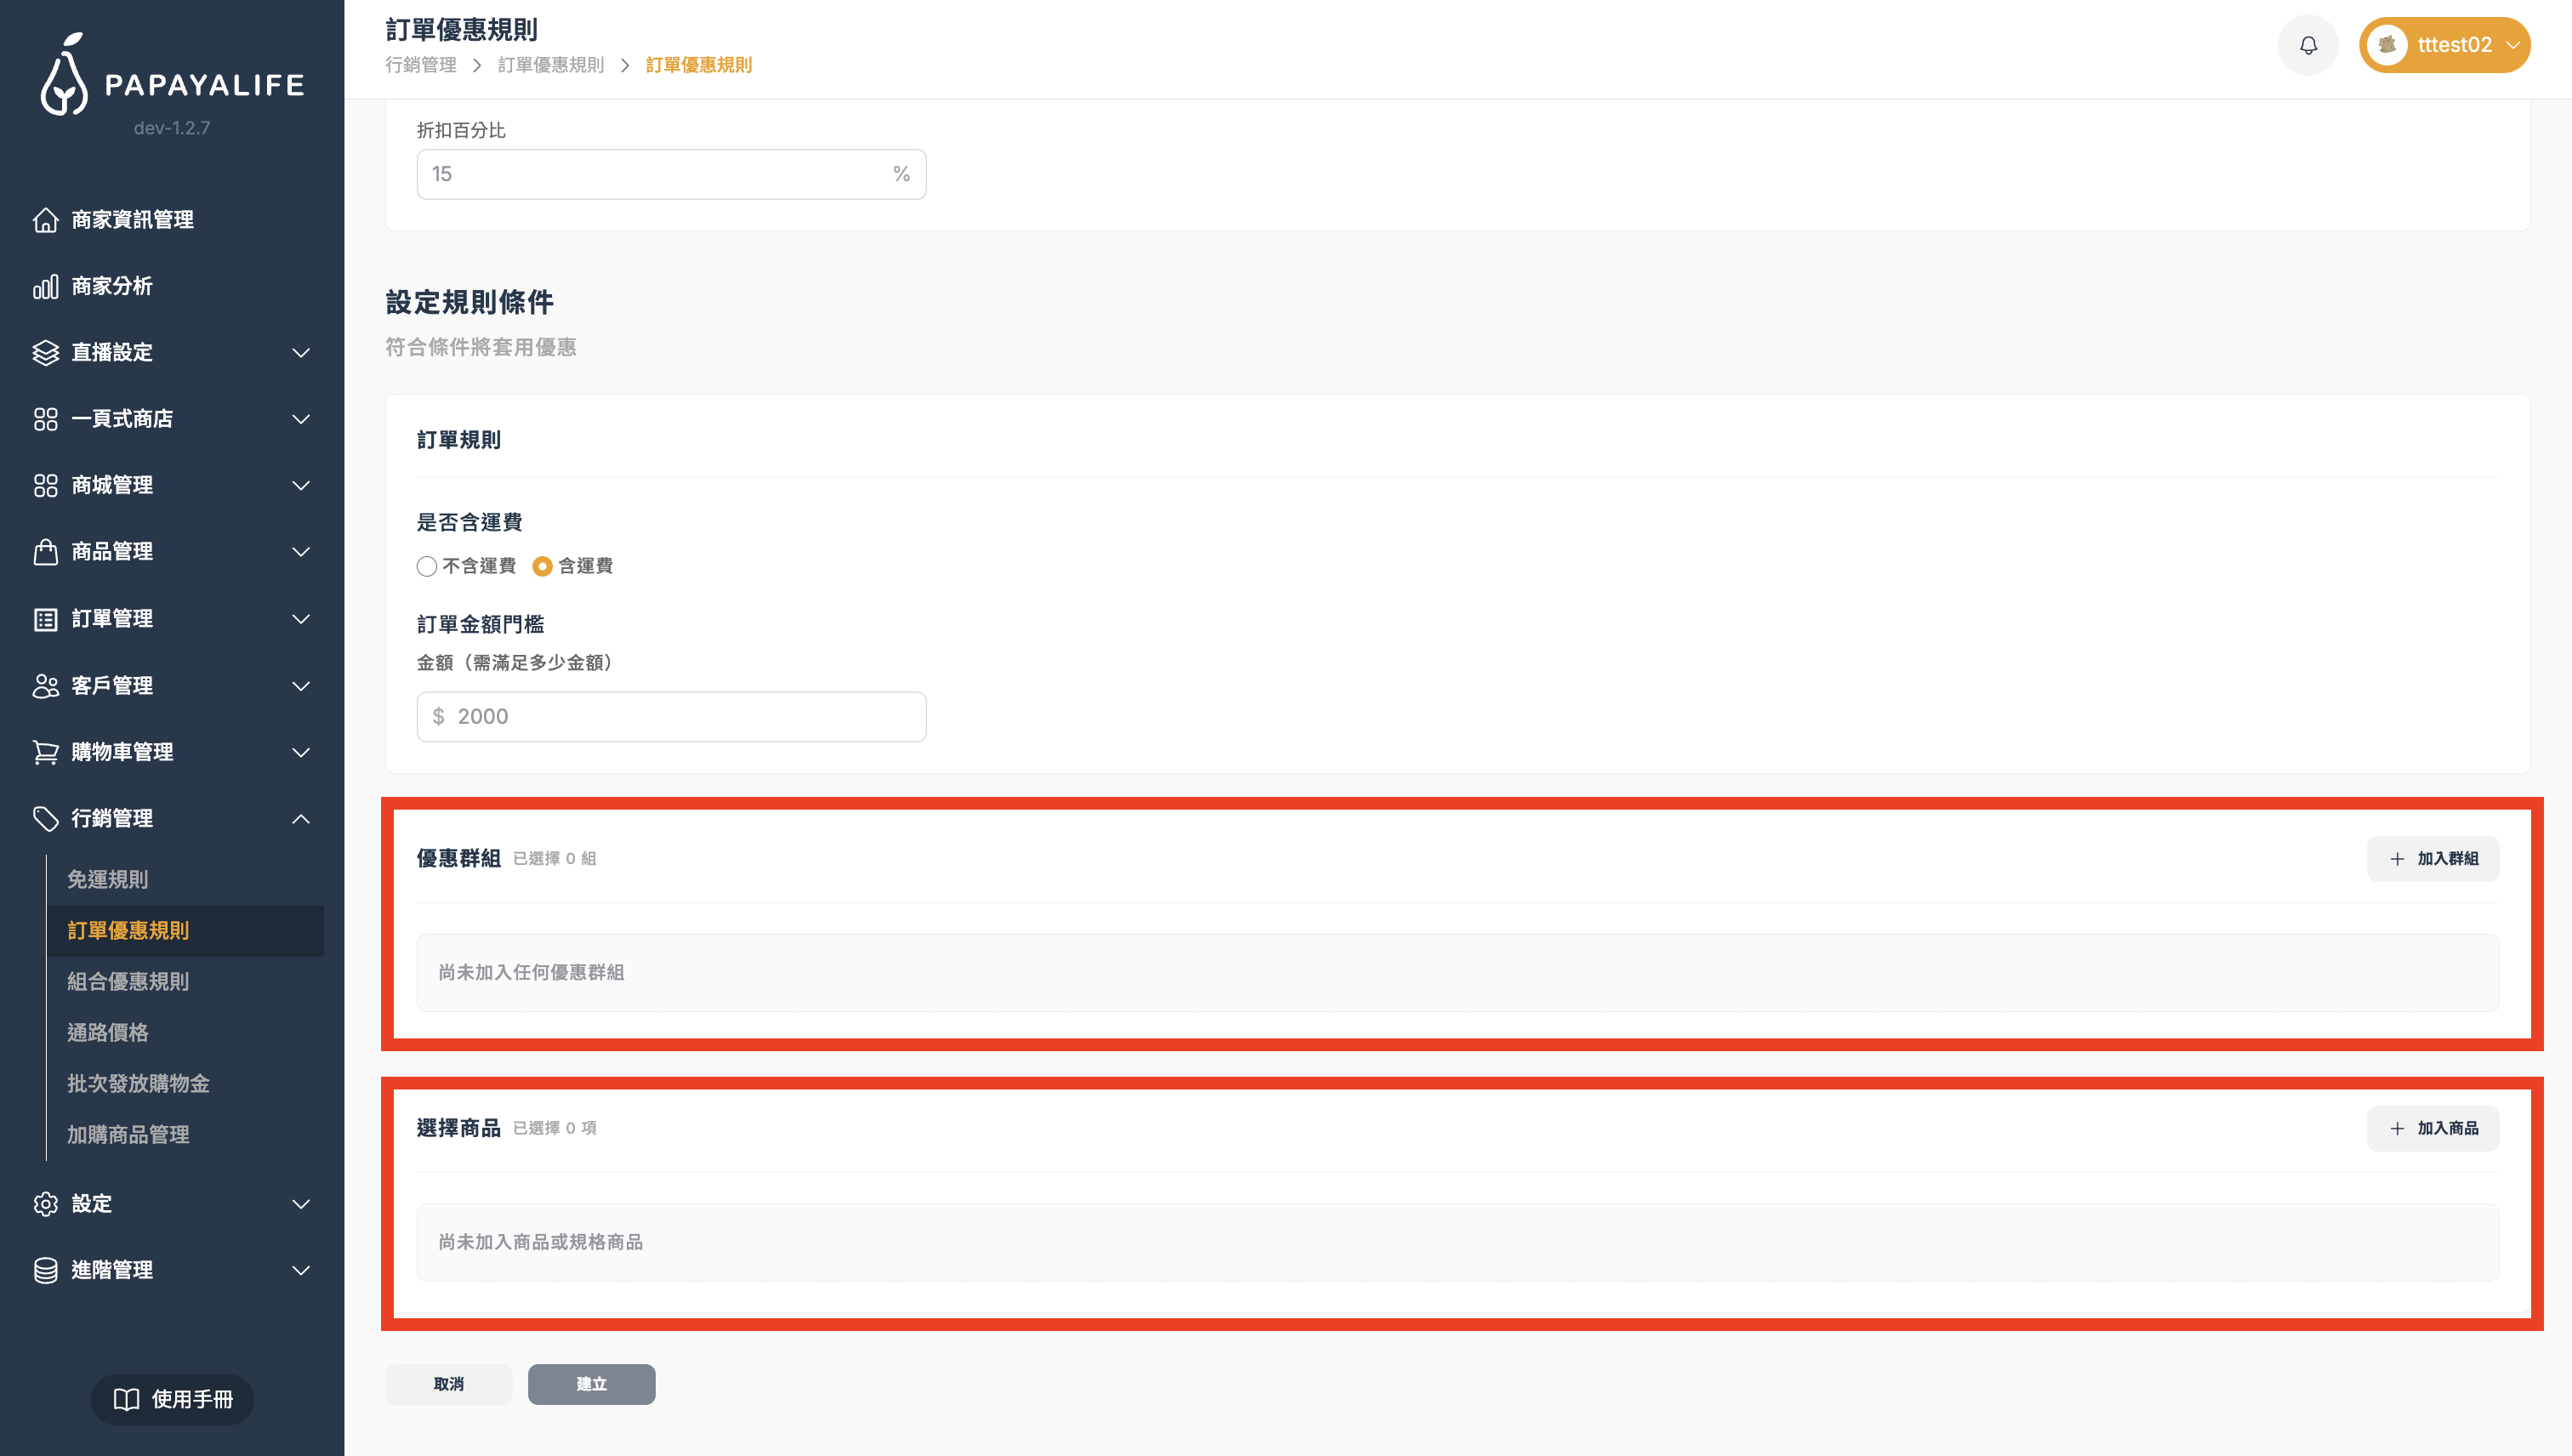
Task: Click the plus icon in 加入群組
Action: tap(2397, 859)
